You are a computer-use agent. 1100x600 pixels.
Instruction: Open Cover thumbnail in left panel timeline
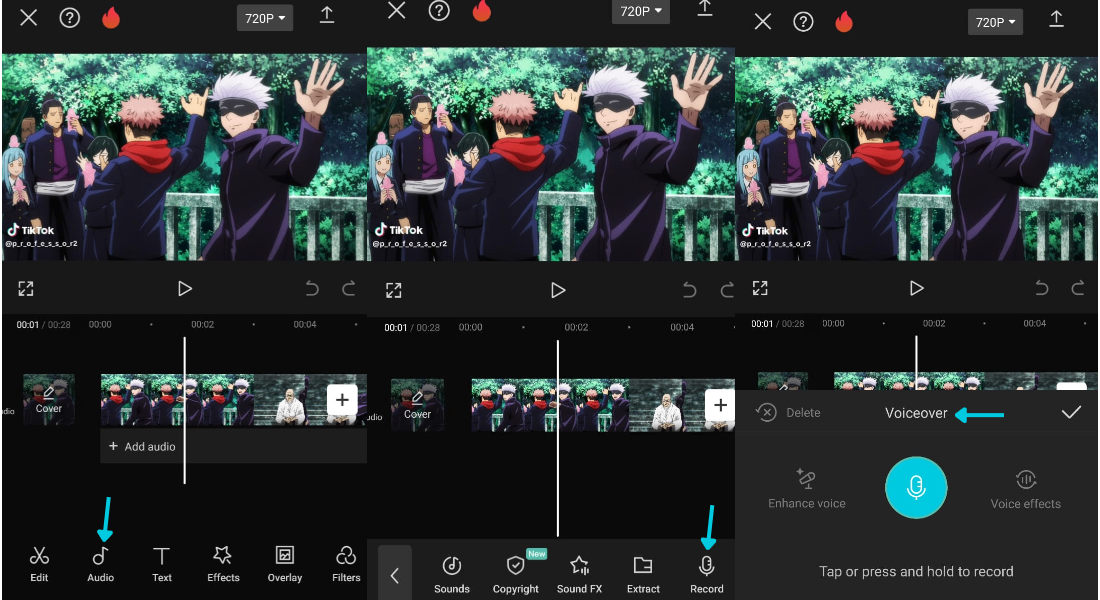pyautogui.click(x=49, y=399)
